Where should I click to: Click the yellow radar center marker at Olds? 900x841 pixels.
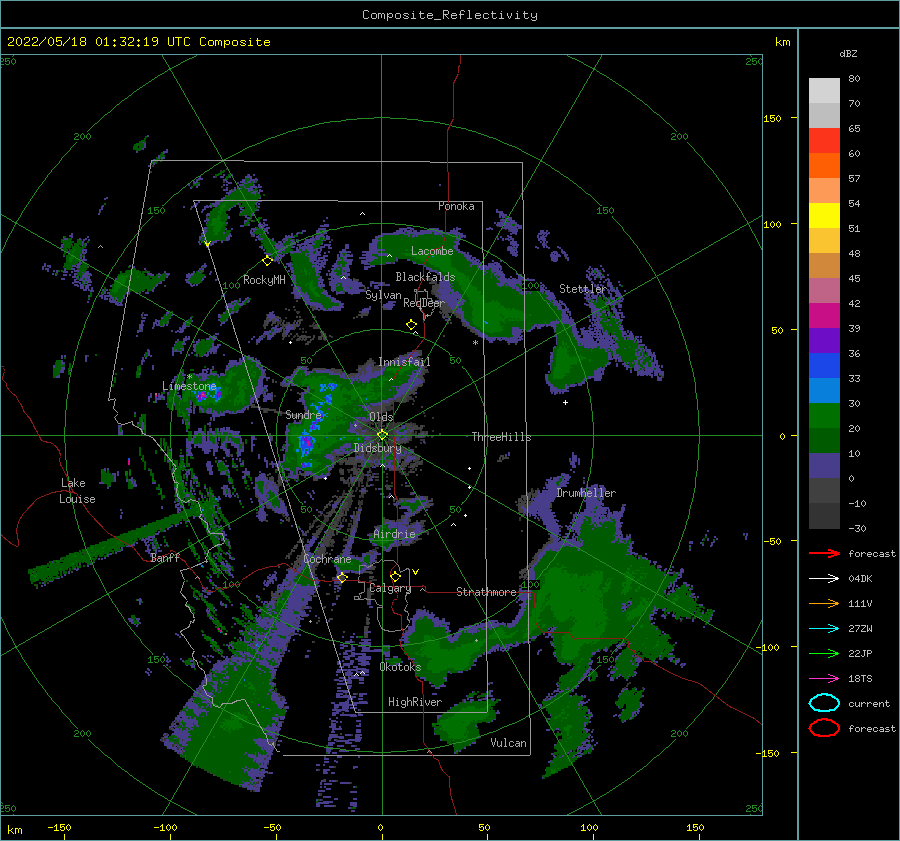coord(382,435)
